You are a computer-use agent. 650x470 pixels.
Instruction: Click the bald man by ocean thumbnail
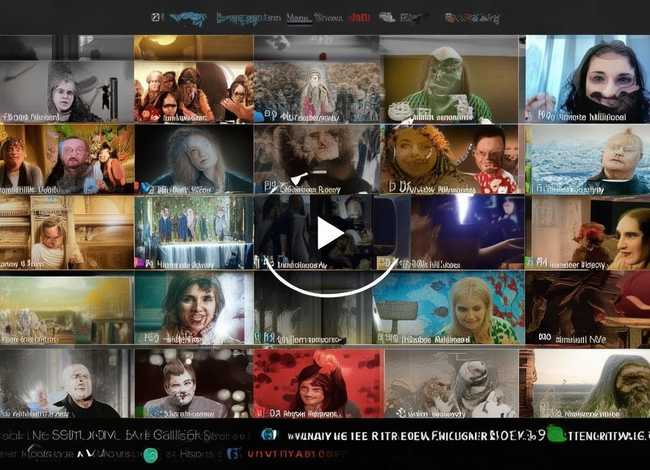click(x=587, y=158)
